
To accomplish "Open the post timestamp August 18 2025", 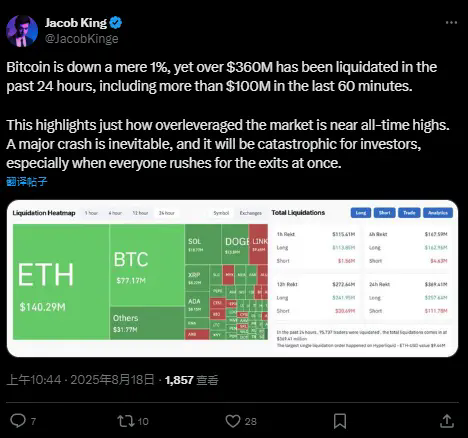I will point(80,380).
